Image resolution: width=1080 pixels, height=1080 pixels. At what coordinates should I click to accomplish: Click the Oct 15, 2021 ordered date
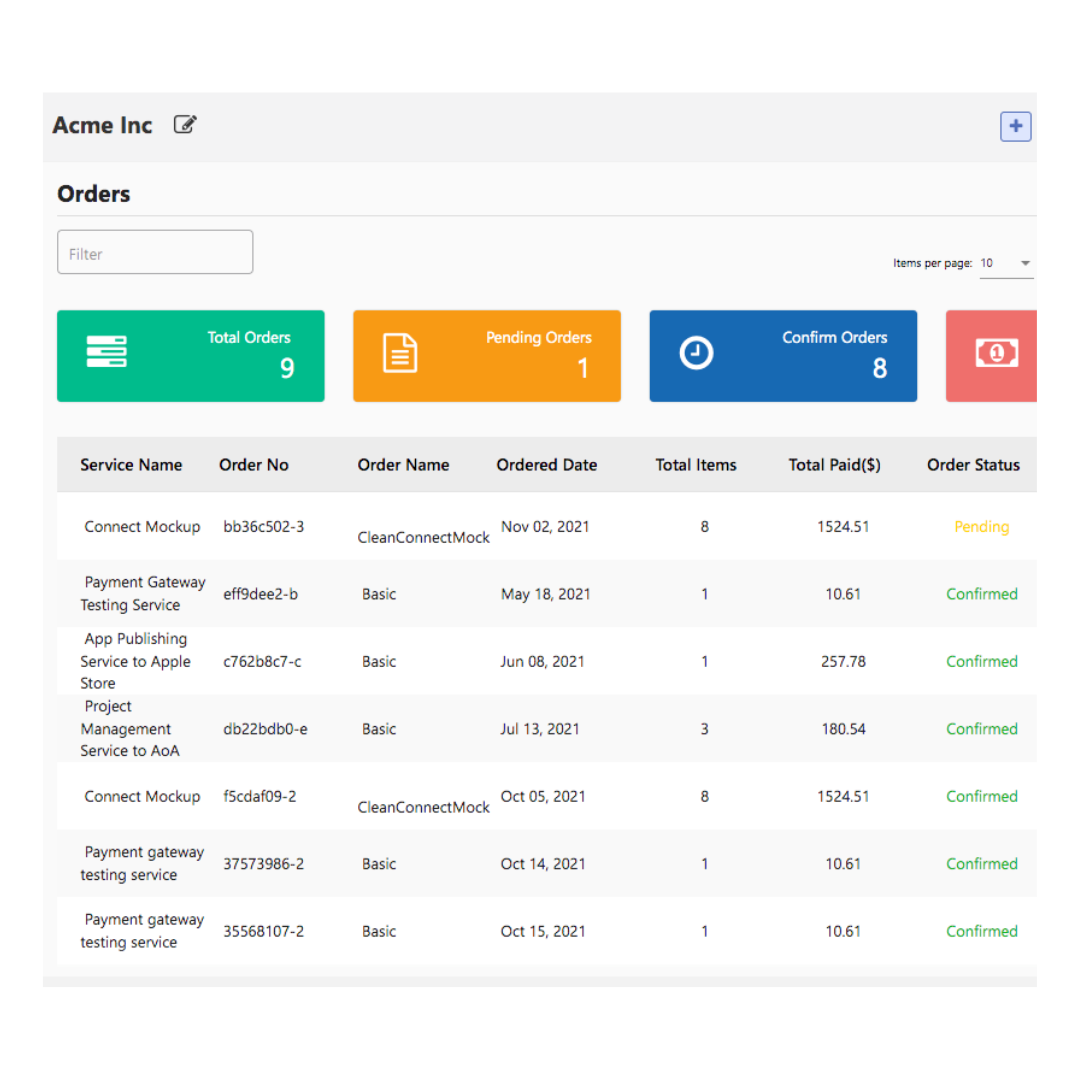tap(543, 932)
